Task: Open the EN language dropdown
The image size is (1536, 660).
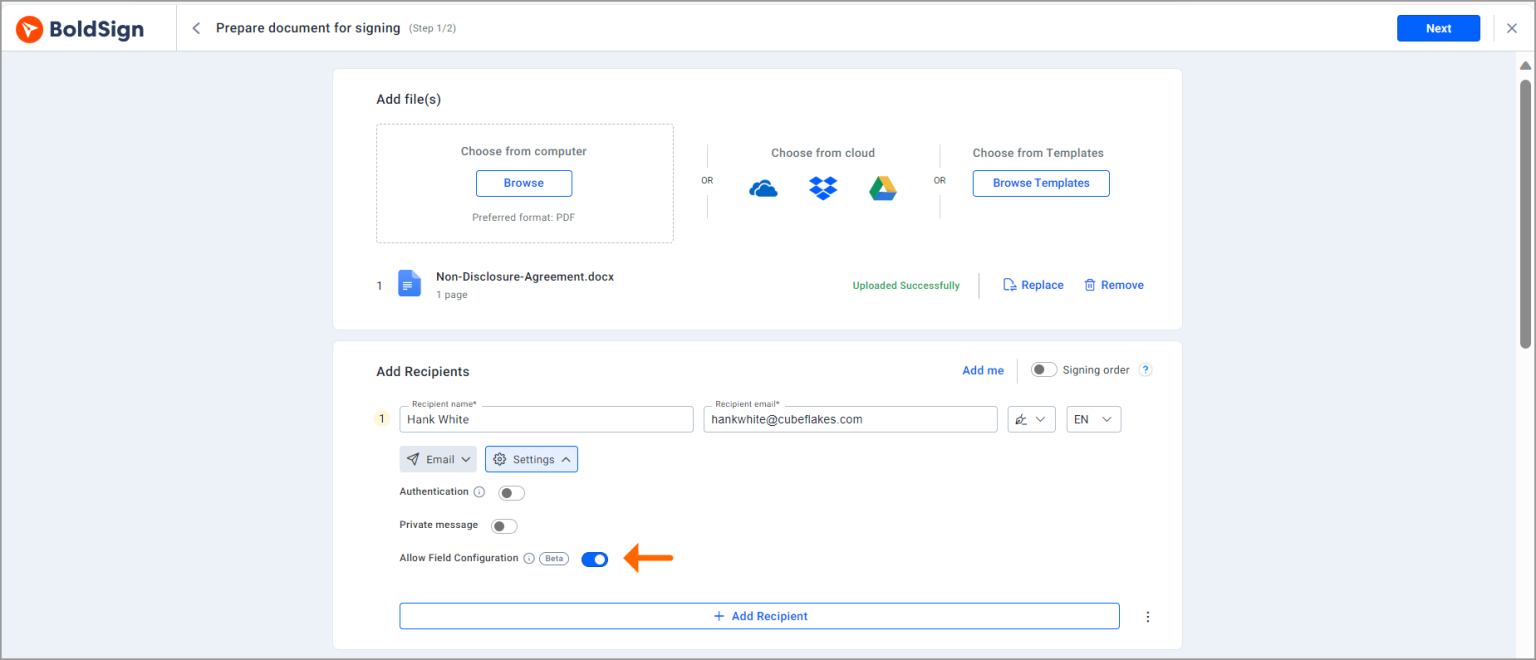Action: point(1093,420)
